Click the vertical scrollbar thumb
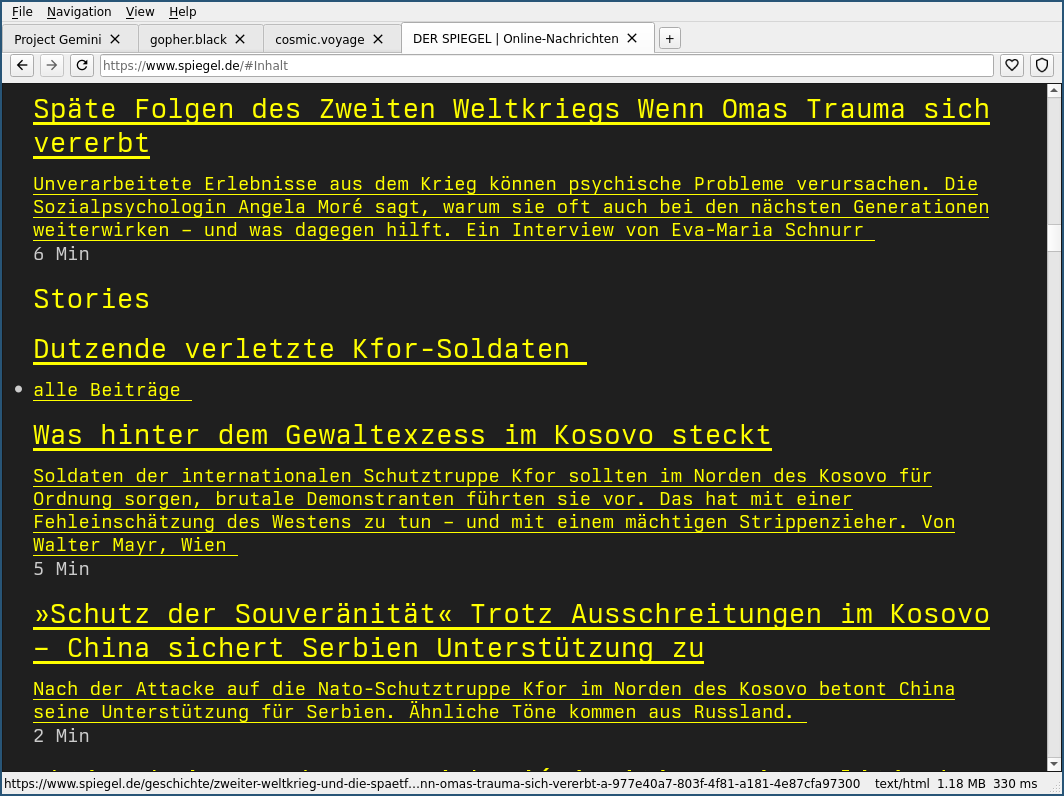The image size is (1064, 796). 1054,238
